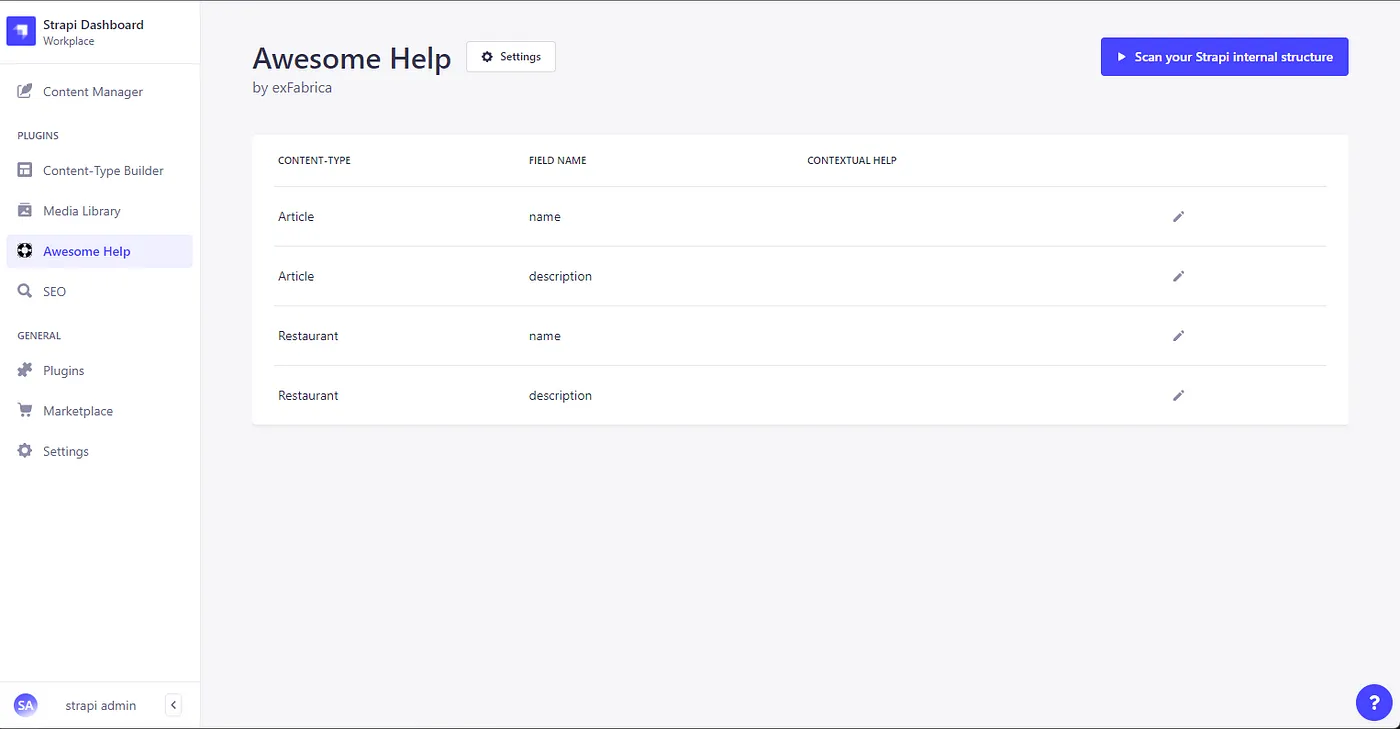Click name field of first Article row
This screenshot has height=729, width=1400.
coord(545,217)
